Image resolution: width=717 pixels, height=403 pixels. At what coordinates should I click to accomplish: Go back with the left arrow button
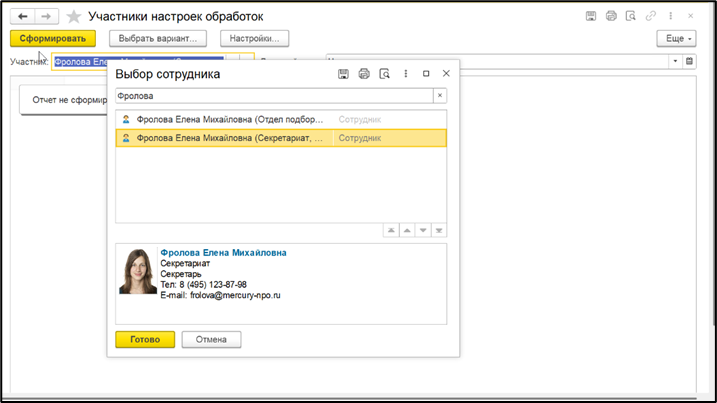22,16
